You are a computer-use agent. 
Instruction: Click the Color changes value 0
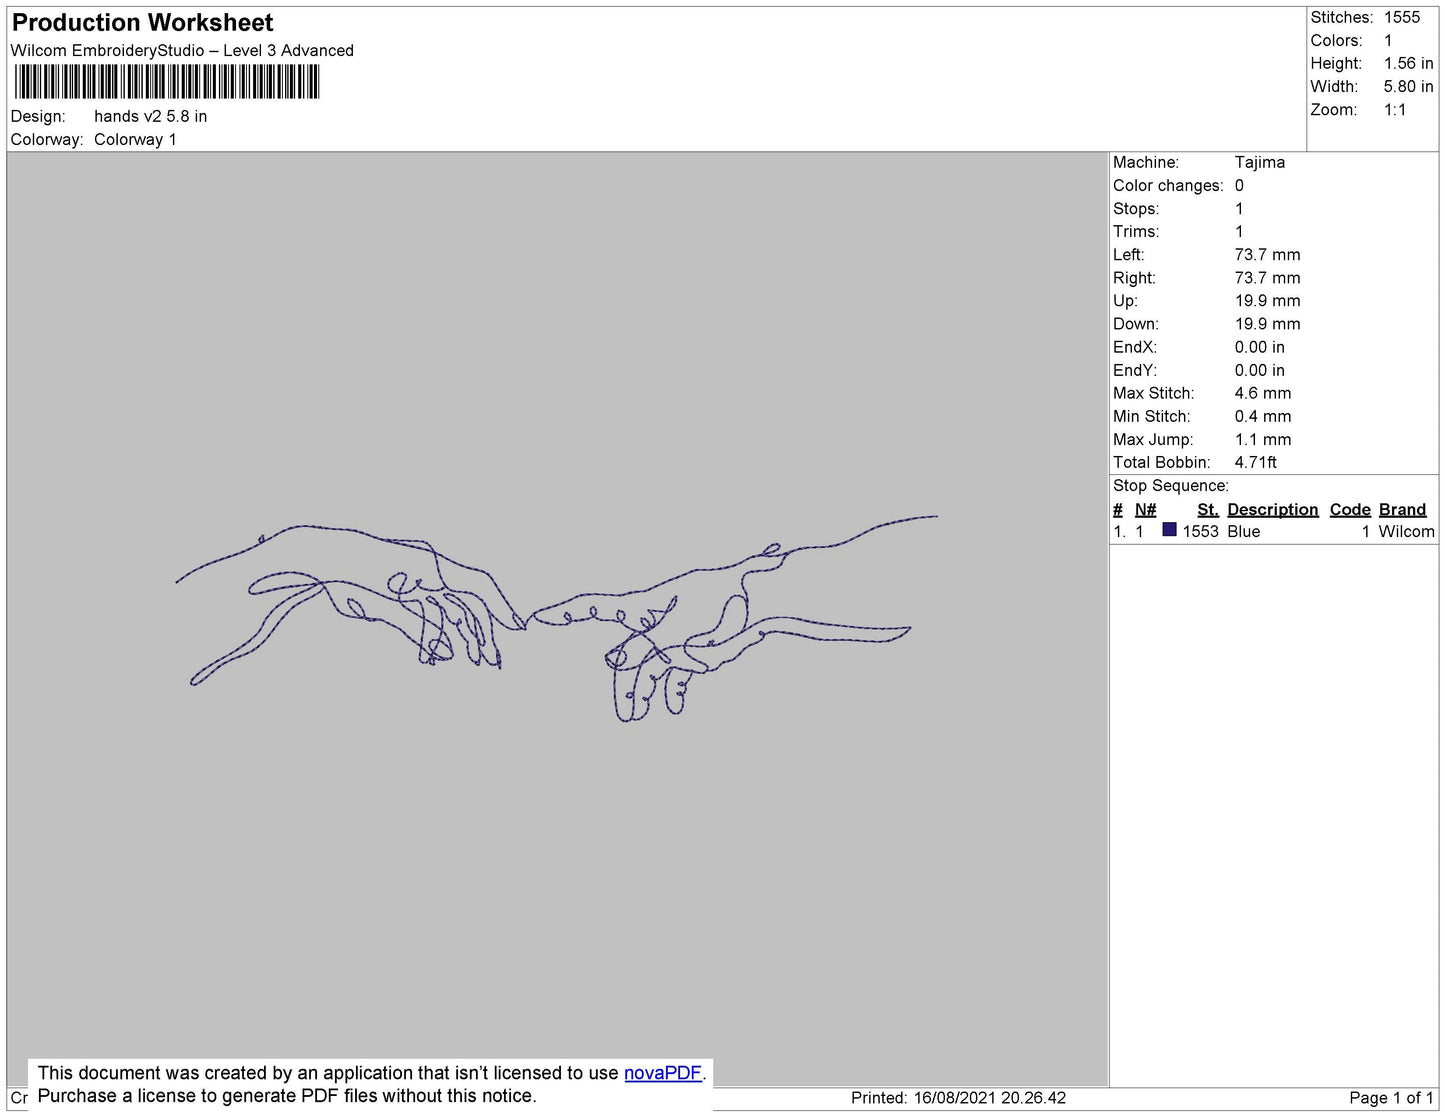[x=1239, y=186]
